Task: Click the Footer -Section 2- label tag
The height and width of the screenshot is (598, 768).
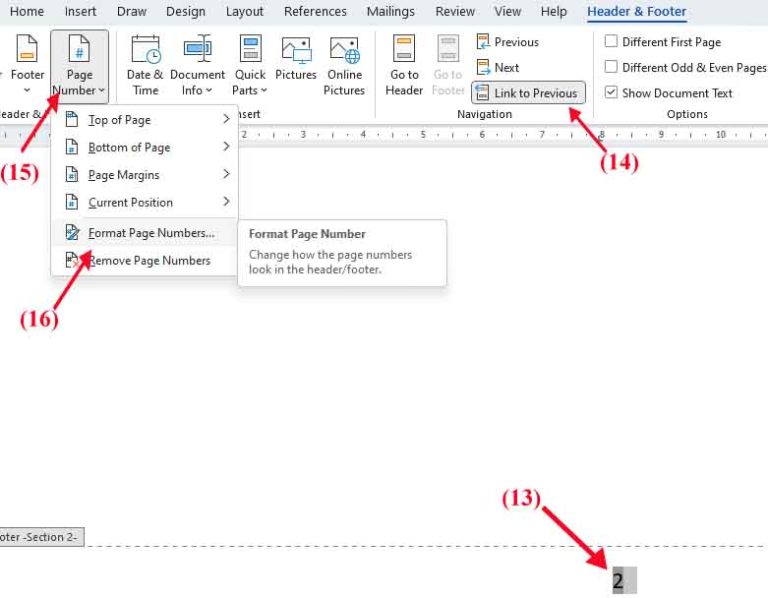Action: pyautogui.click(x=41, y=537)
